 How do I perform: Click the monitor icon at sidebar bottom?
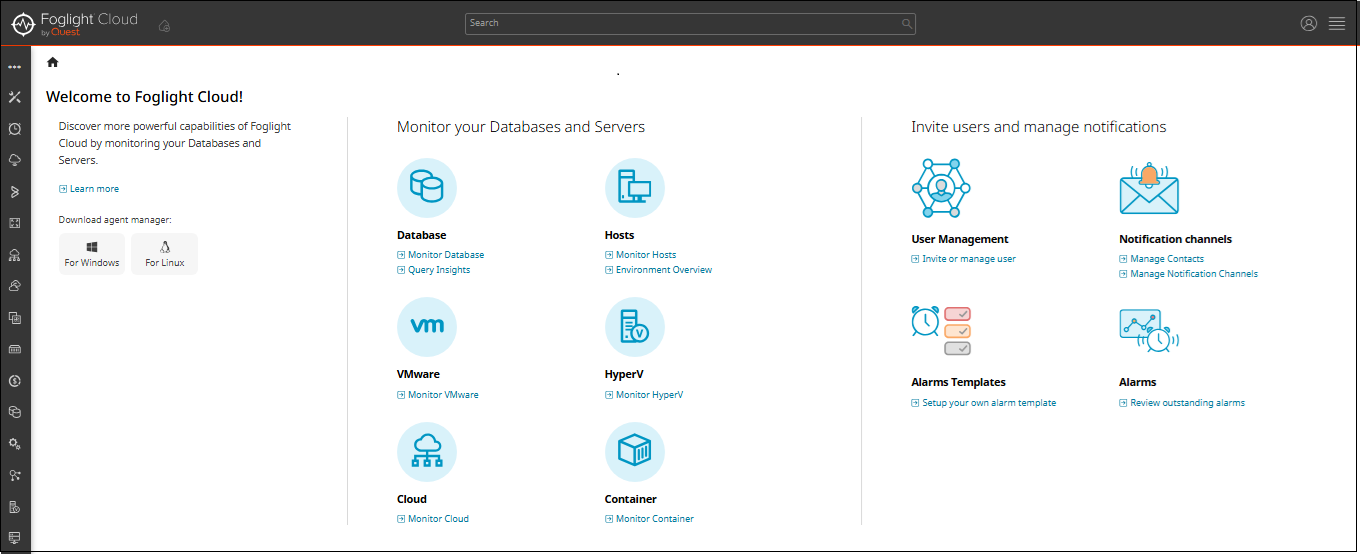(x=14, y=538)
